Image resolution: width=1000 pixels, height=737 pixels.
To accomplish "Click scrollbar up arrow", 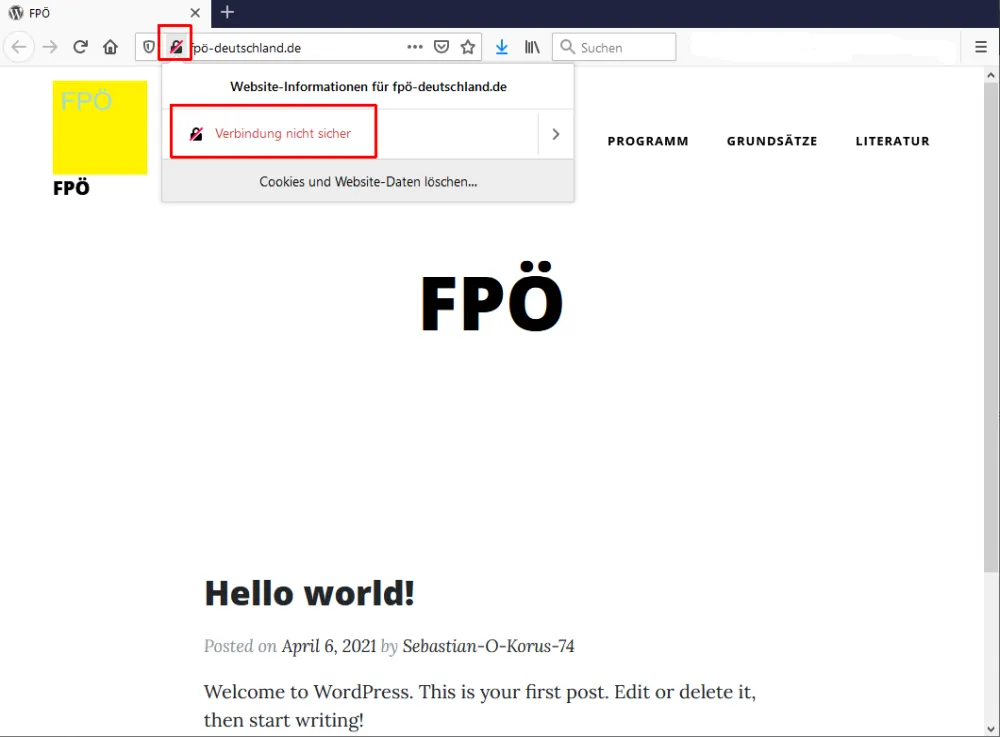I will click(x=990, y=75).
